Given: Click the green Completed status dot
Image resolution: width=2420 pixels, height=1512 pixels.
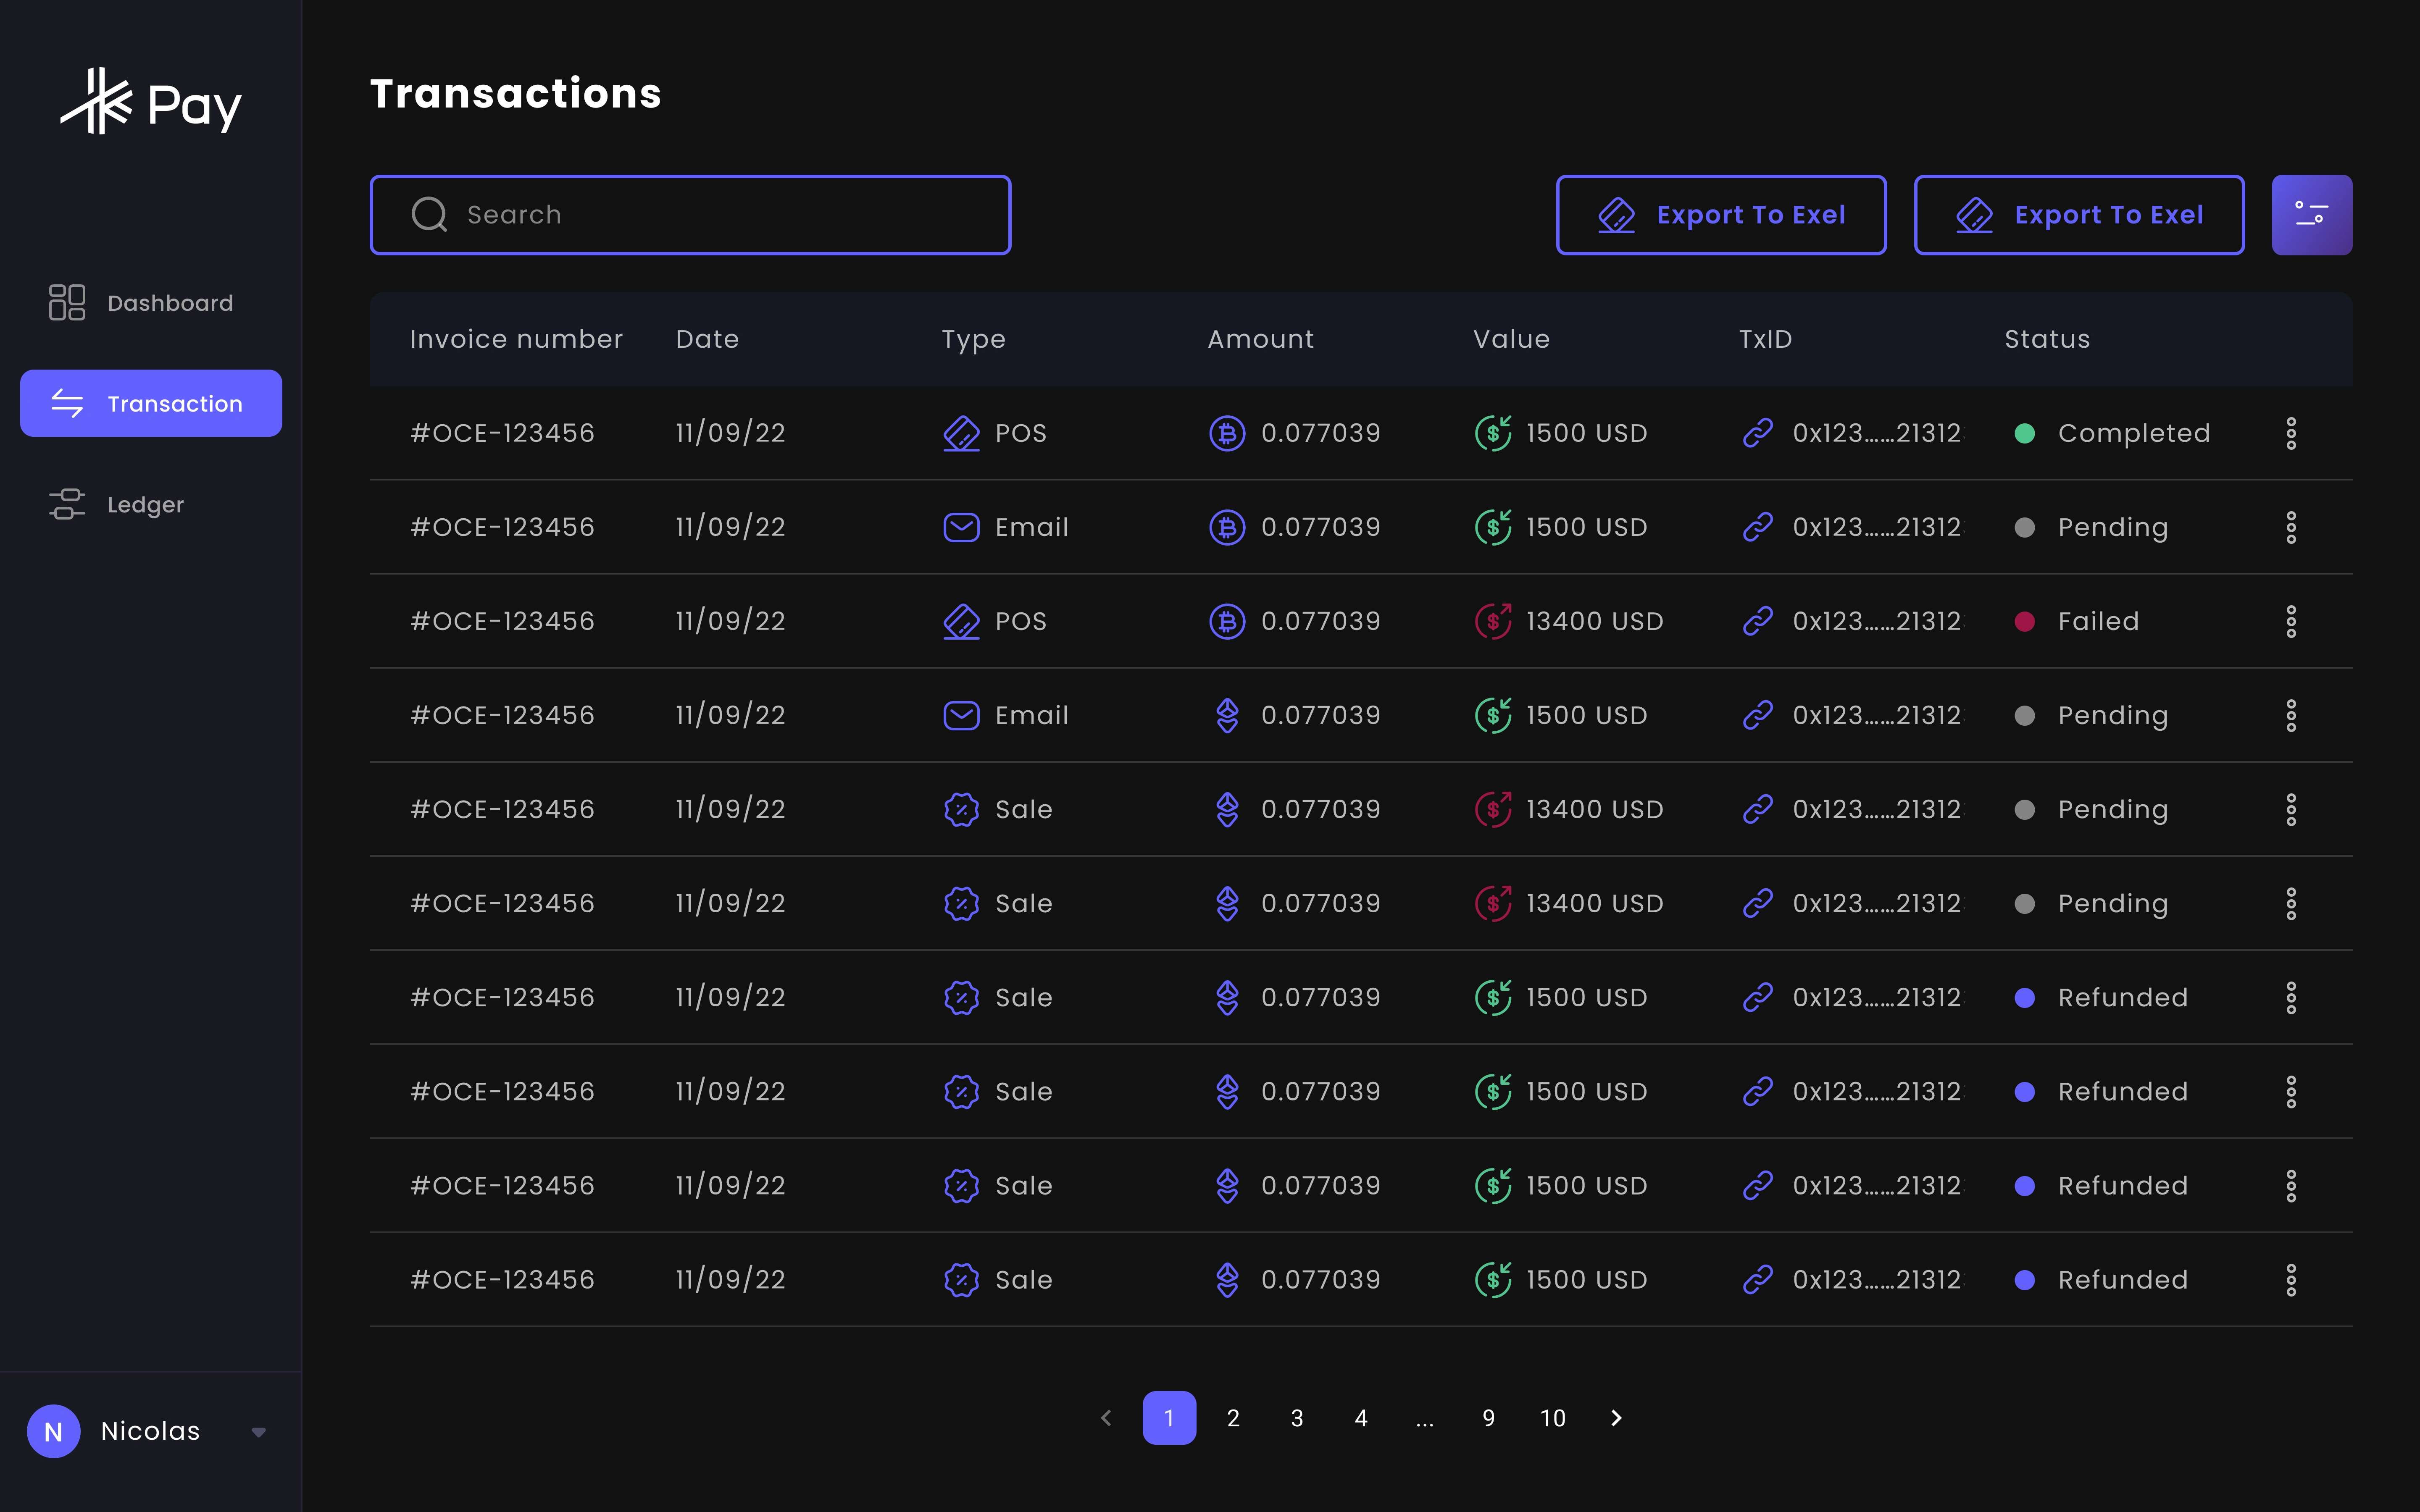Looking at the screenshot, I should pyautogui.click(x=2024, y=433).
